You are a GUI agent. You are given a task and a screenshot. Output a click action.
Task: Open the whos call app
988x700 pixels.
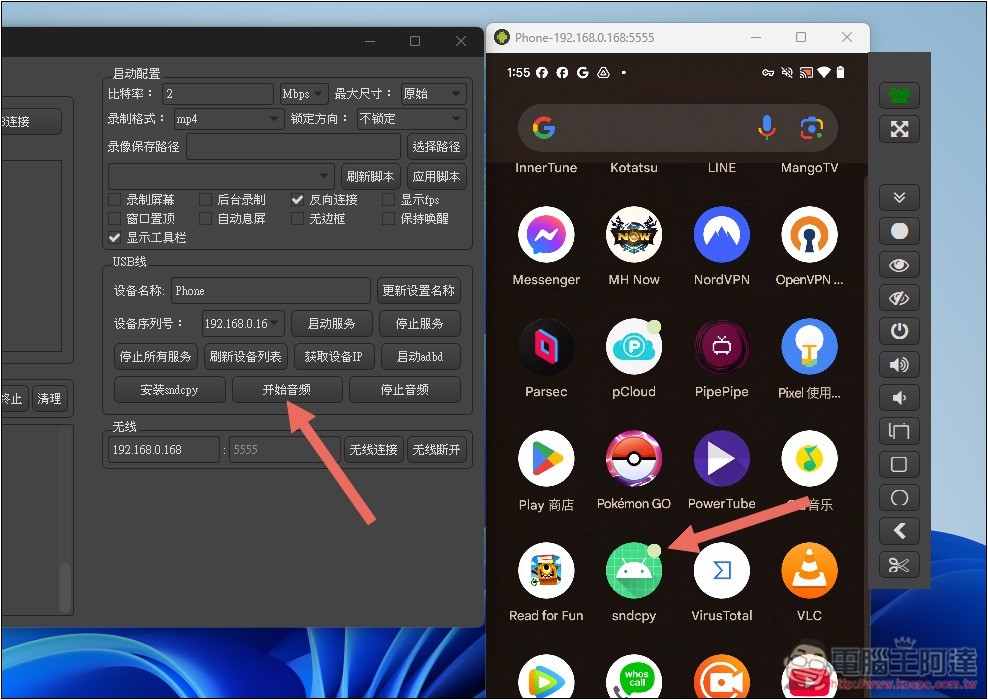tap(633, 677)
